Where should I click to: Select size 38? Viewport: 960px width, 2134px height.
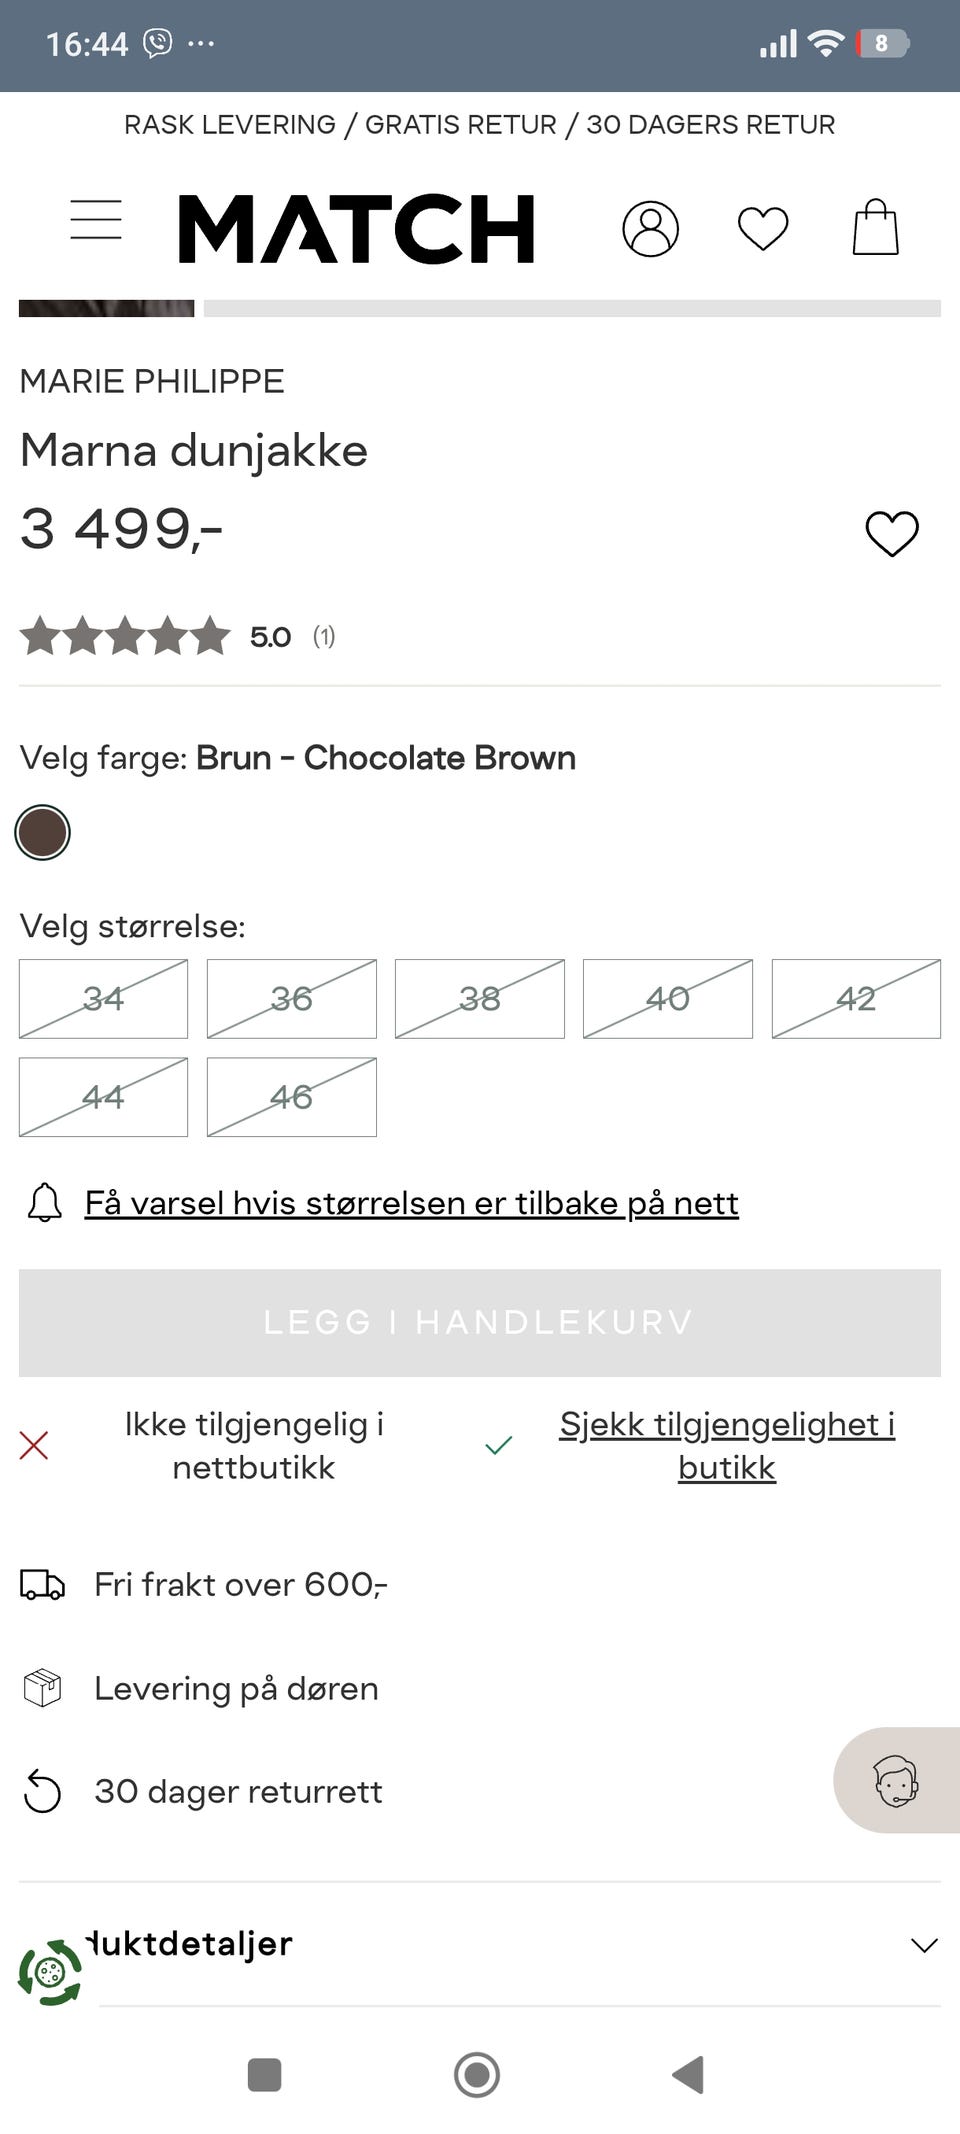click(480, 999)
